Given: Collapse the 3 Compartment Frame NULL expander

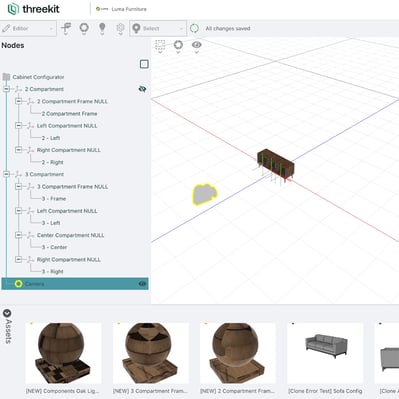Looking at the screenshot, I should click(19, 187).
